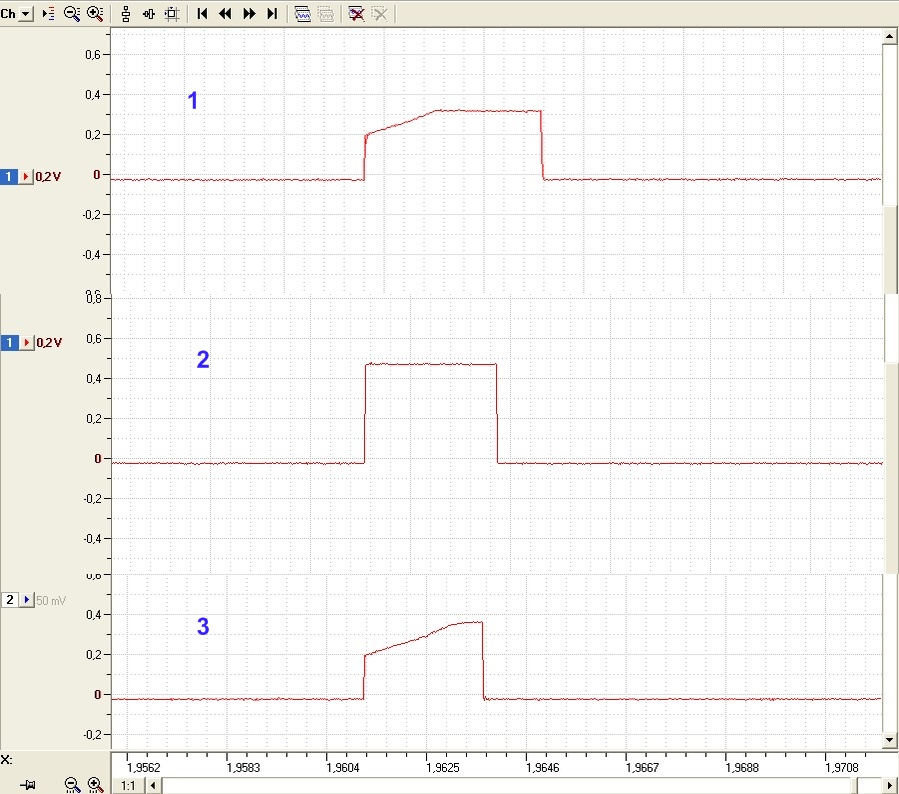The height and width of the screenshot is (794, 899).
Task: Fast forward to next frames
Action: 249,14
